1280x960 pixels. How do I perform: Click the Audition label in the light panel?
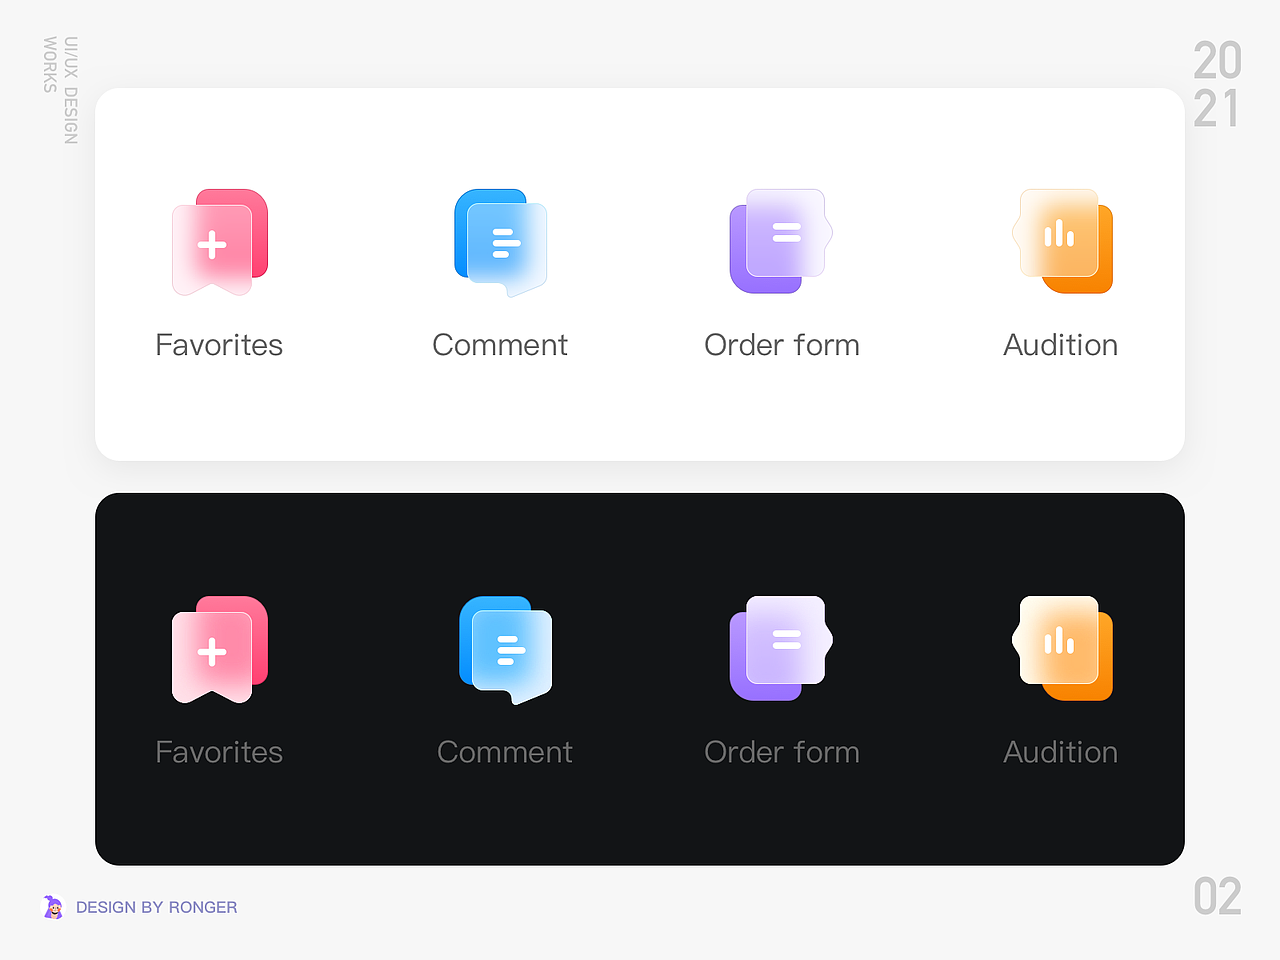tap(1061, 345)
